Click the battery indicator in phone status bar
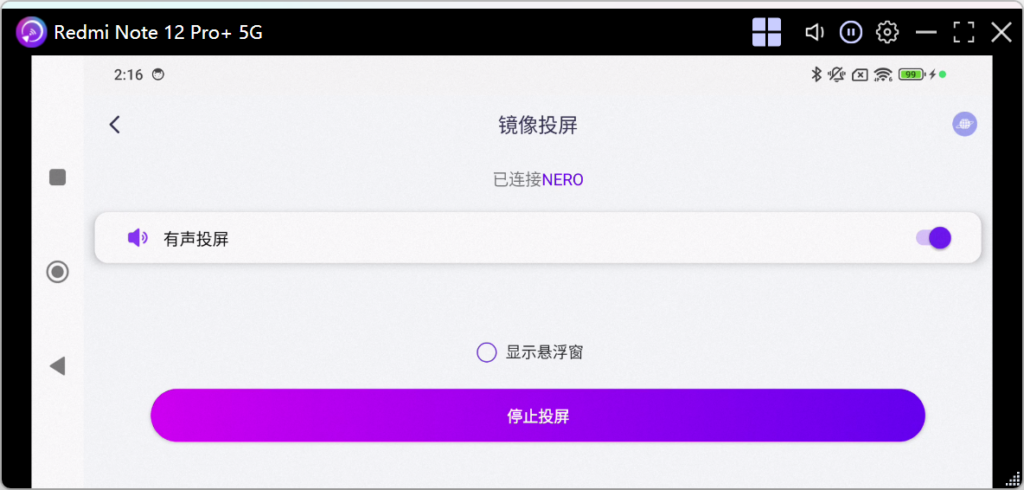 (x=911, y=74)
